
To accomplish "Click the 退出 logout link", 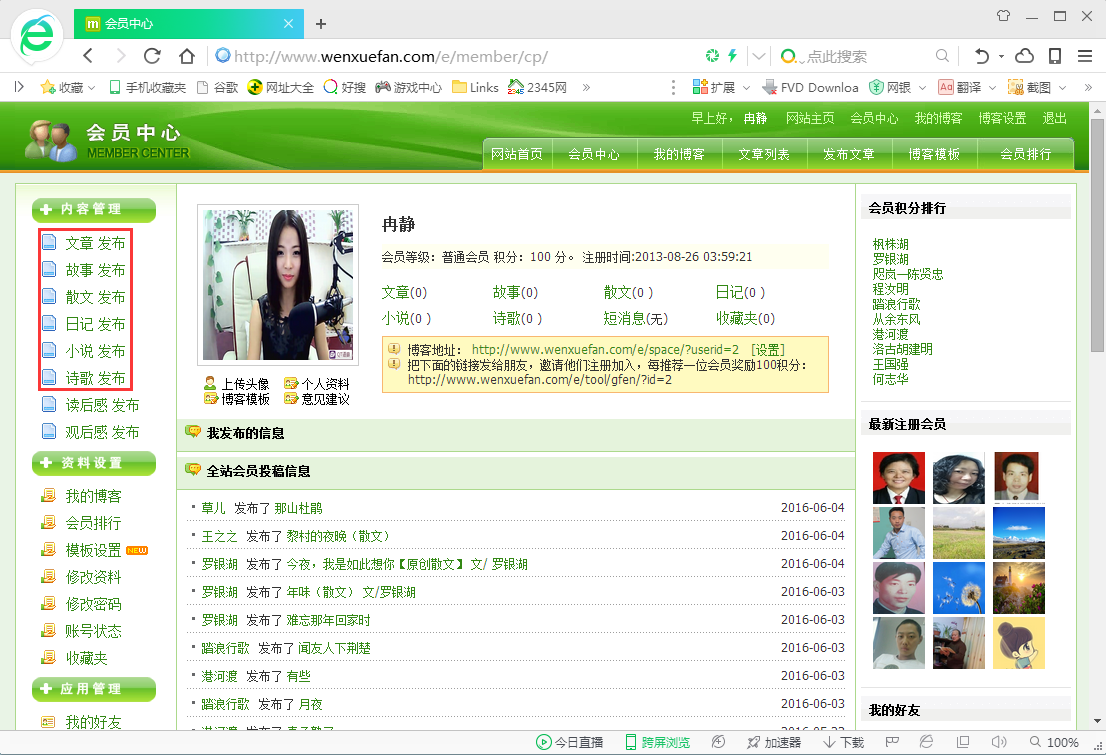I will click(1054, 118).
